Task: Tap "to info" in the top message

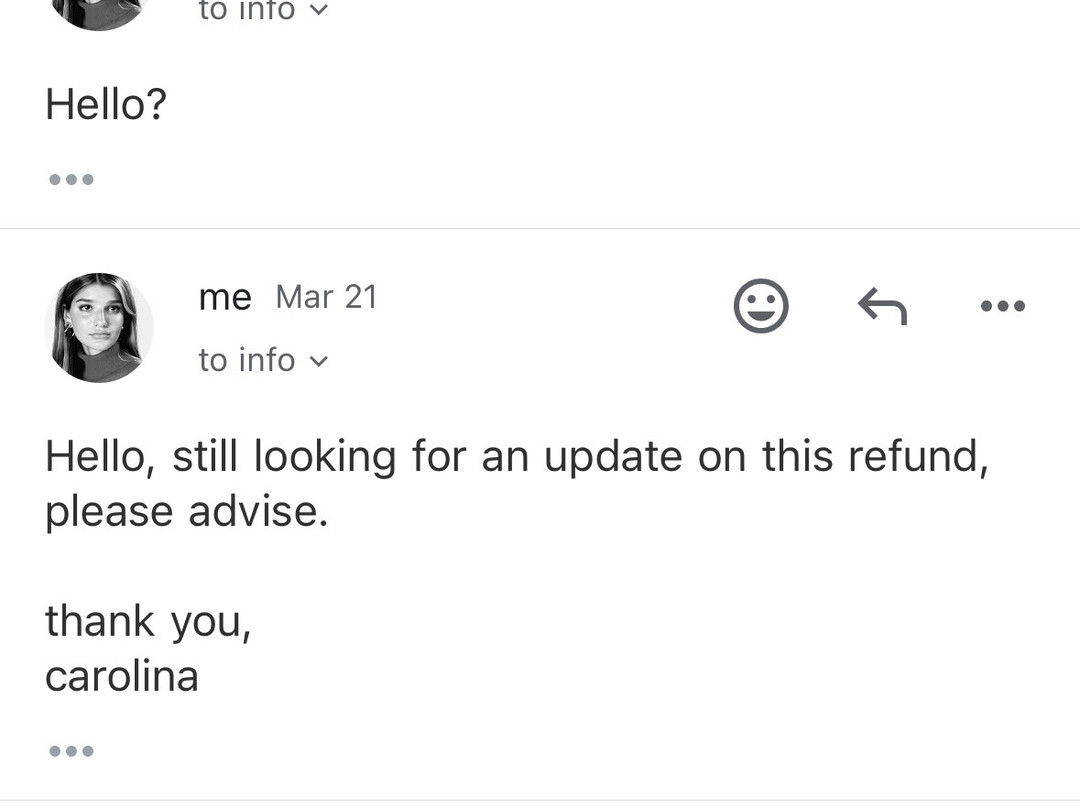Action: [x=247, y=11]
